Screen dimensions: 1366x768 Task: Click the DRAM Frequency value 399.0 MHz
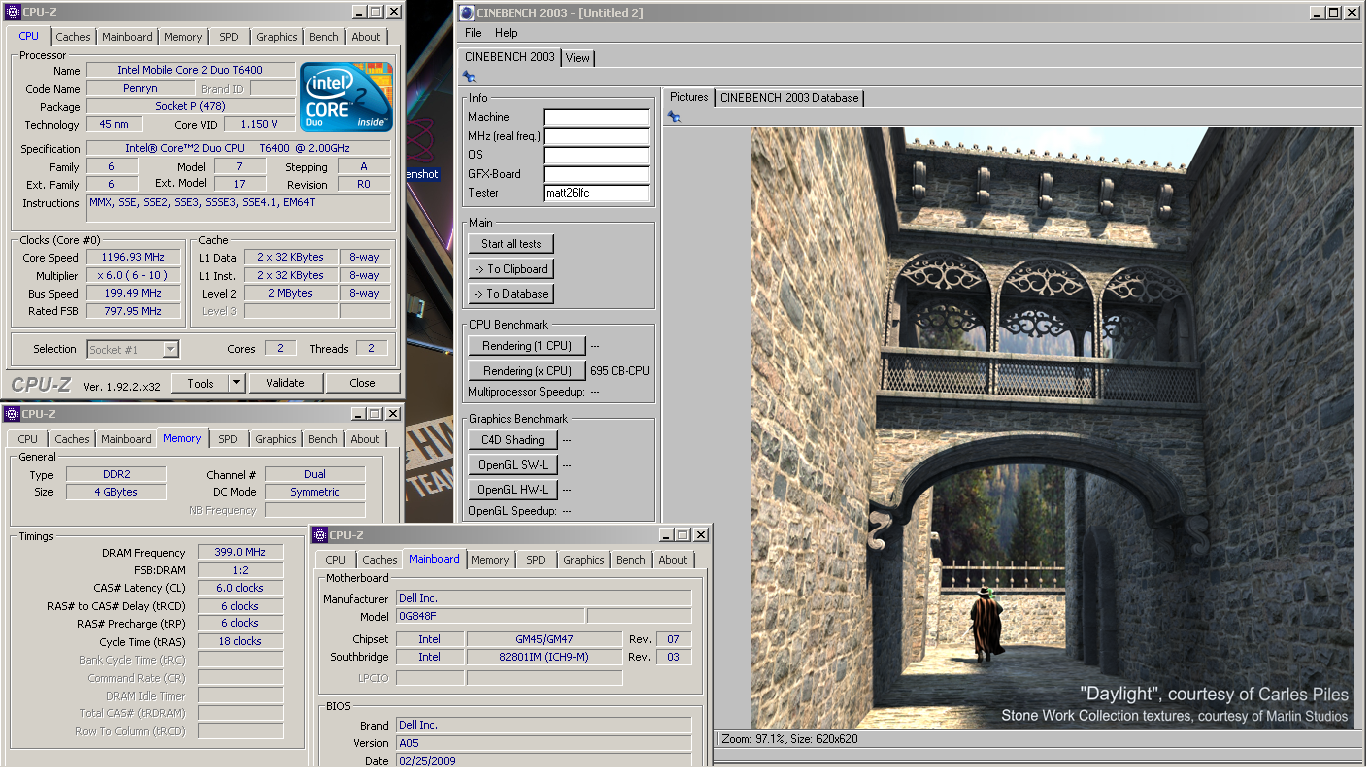click(240, 553)
